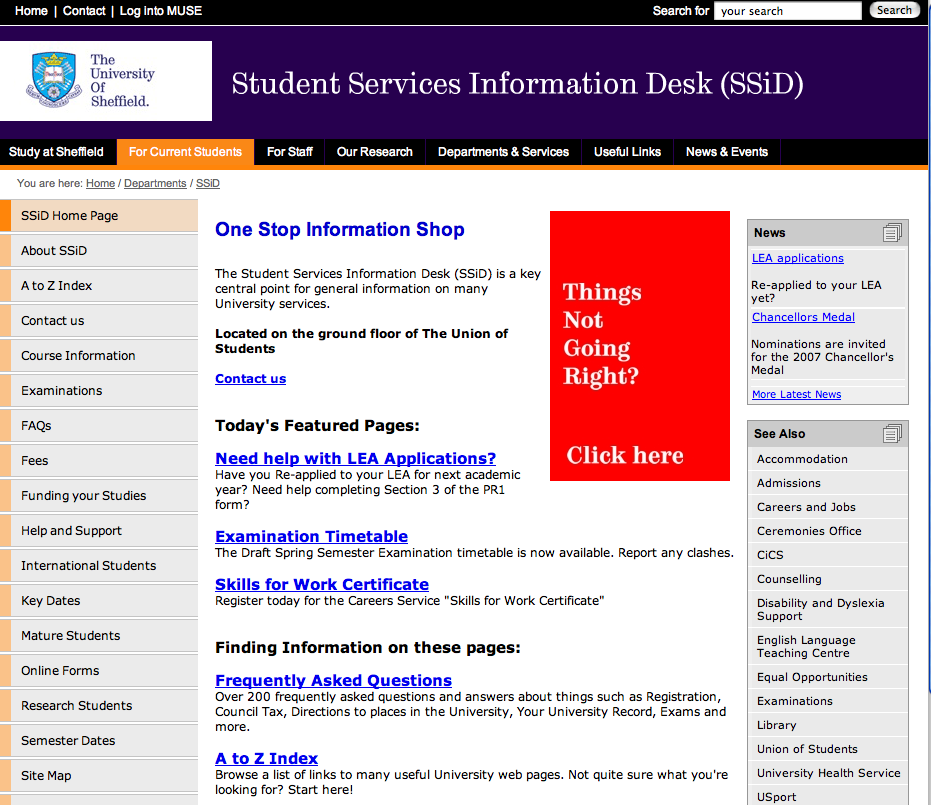
Task: Open the Study at Sheffield tab
Action: point(56,152)
